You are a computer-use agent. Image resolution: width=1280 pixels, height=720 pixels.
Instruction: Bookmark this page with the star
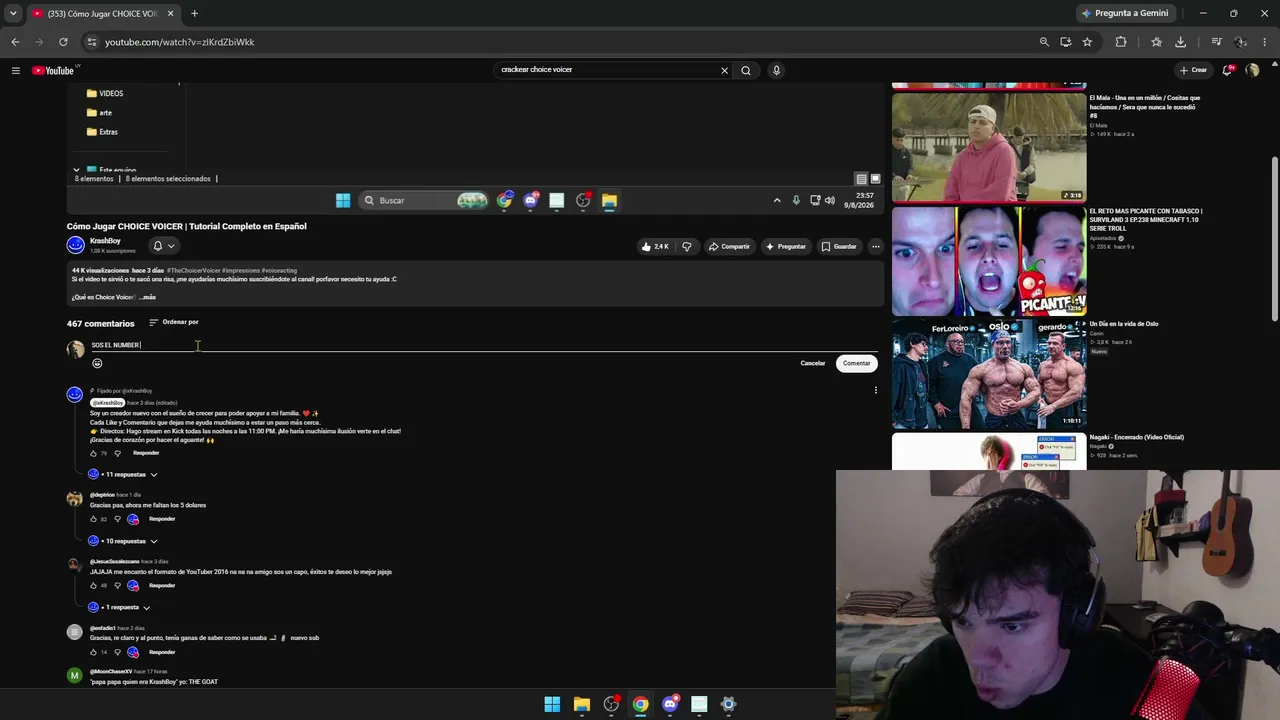[x=1087, y=42]
